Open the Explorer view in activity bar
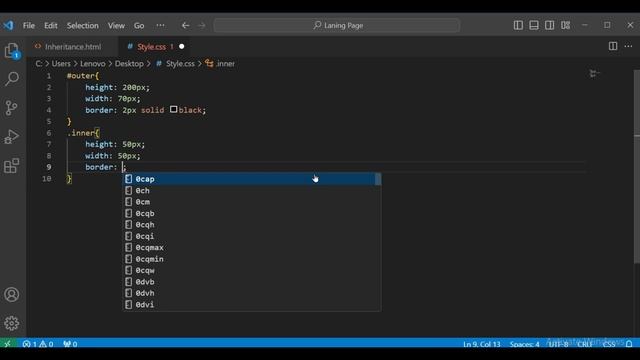The image size is (640, 360). coord(12,51)
